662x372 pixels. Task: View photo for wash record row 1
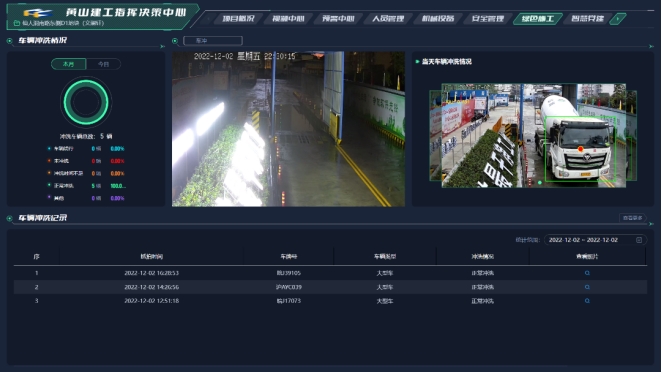click(x=587, y=273)
